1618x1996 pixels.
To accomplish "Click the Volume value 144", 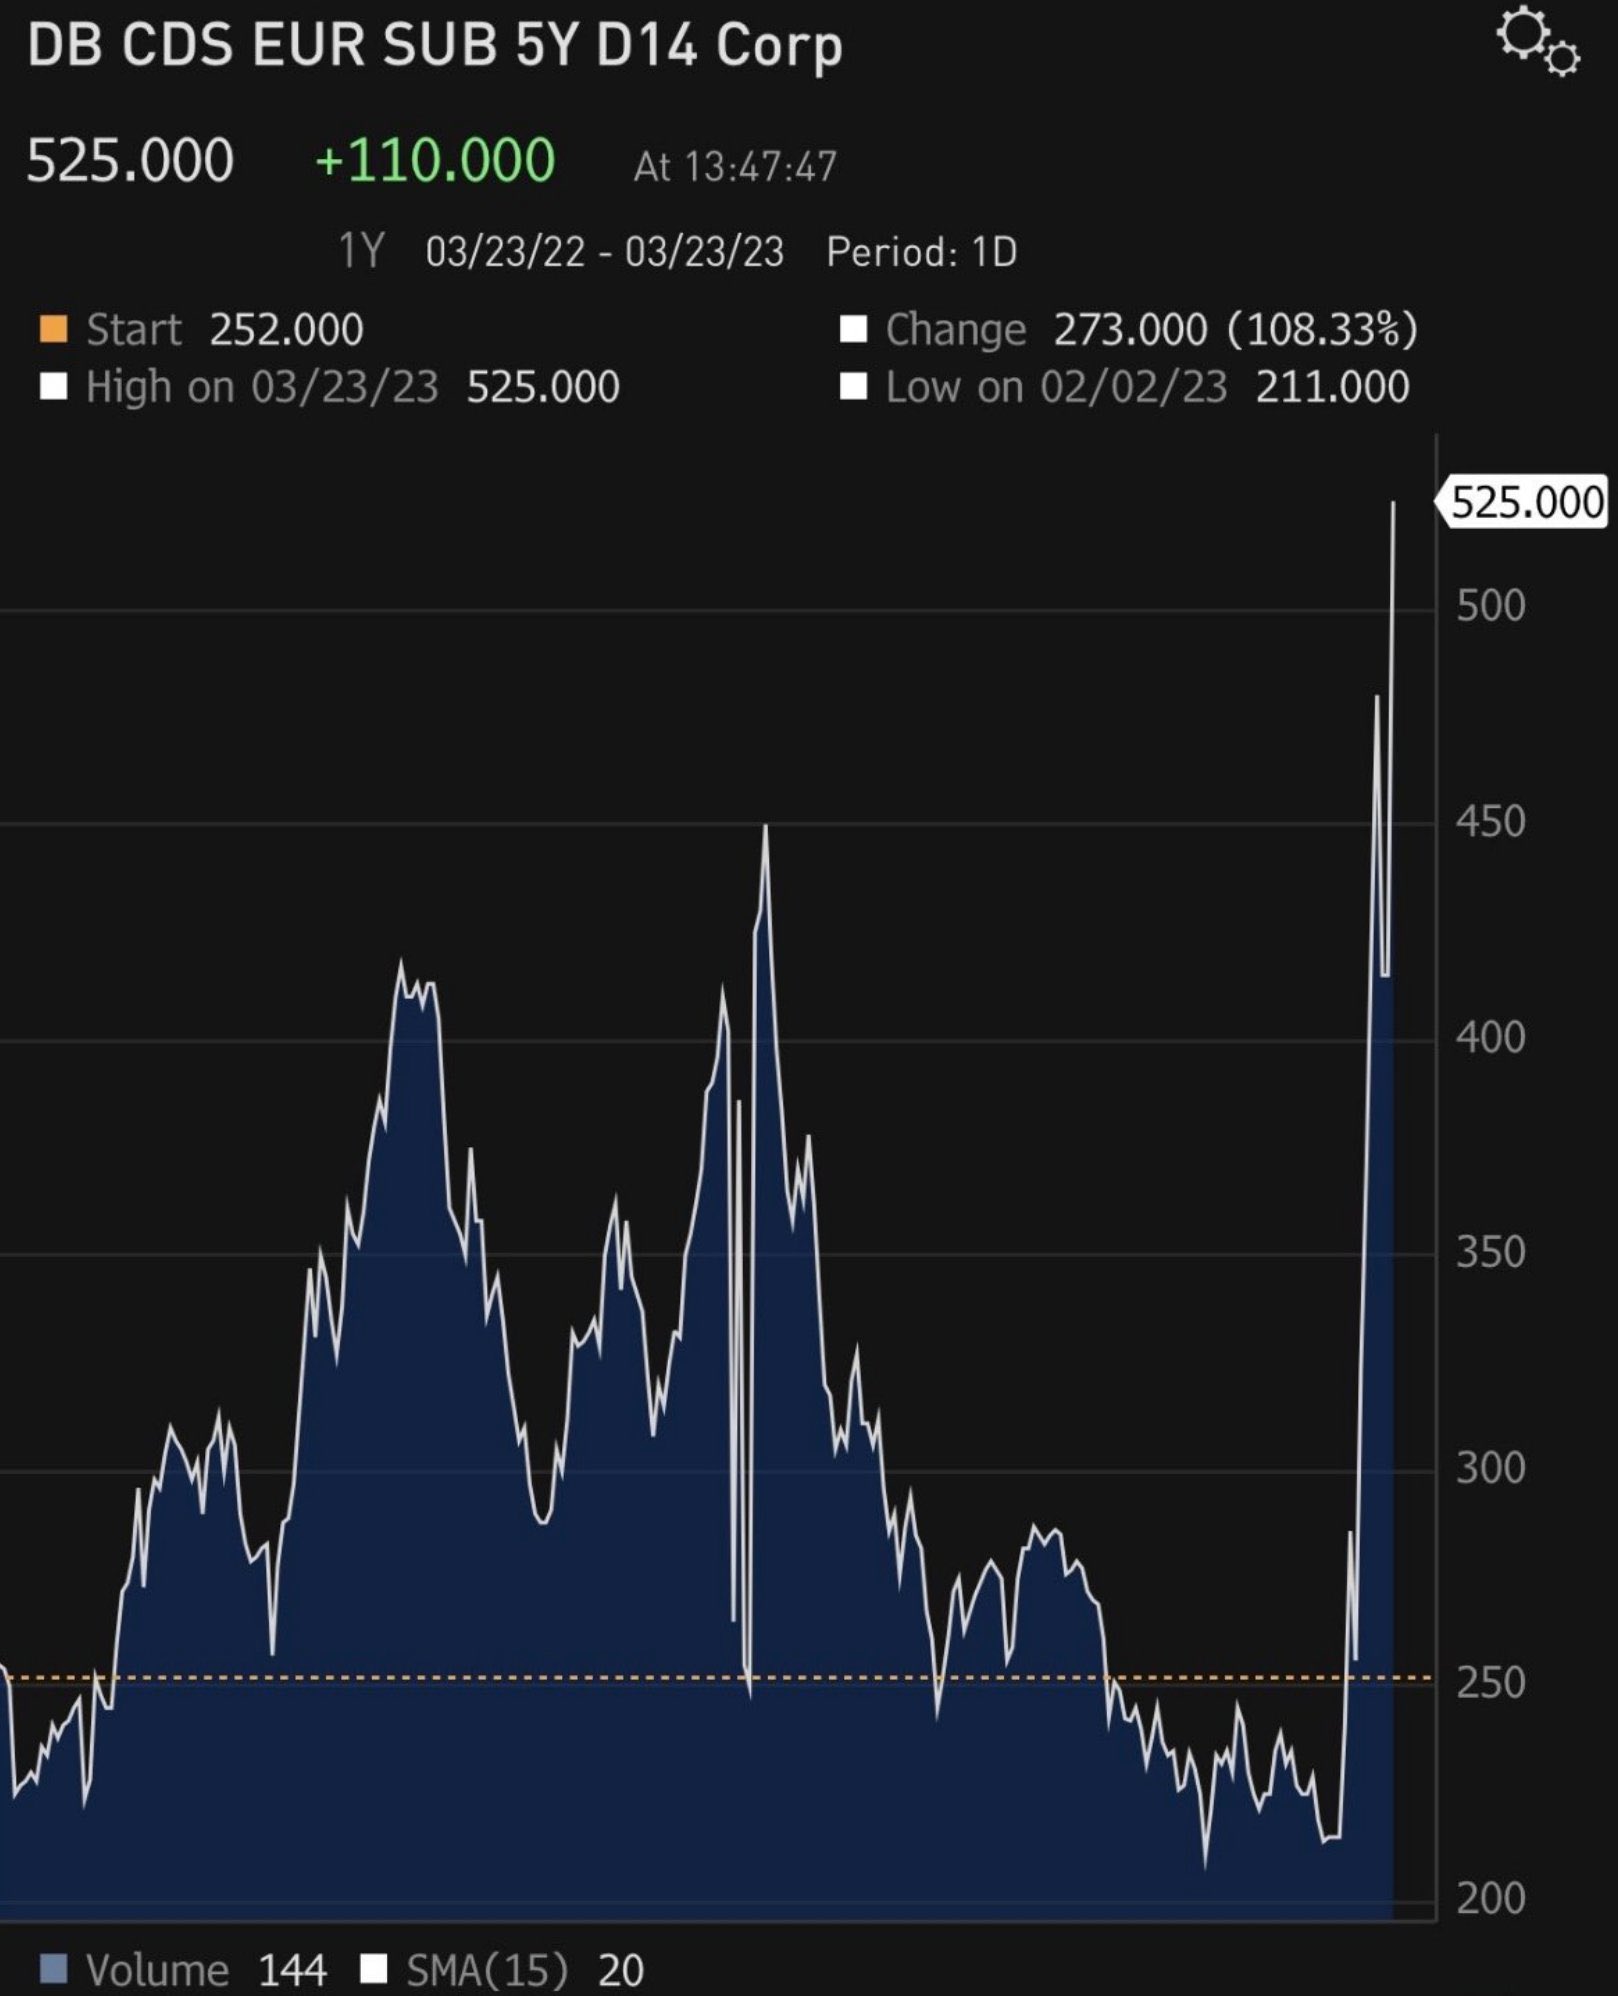I will [292, 1971].
